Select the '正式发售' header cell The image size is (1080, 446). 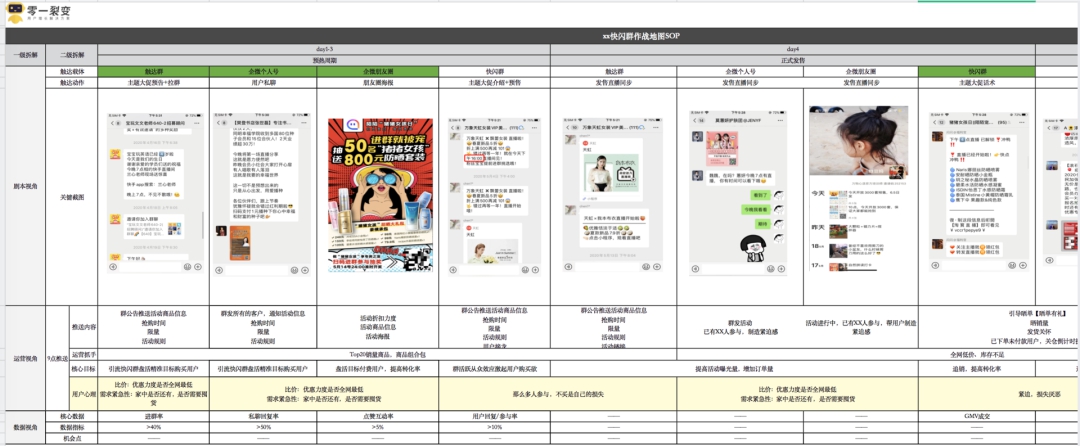coord(790,60)
